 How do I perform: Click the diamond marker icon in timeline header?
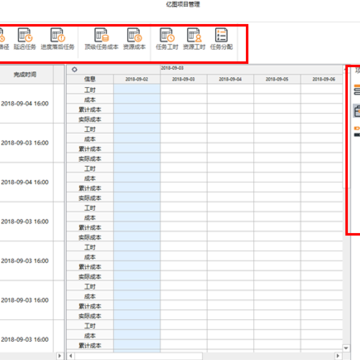pos(74,70)
